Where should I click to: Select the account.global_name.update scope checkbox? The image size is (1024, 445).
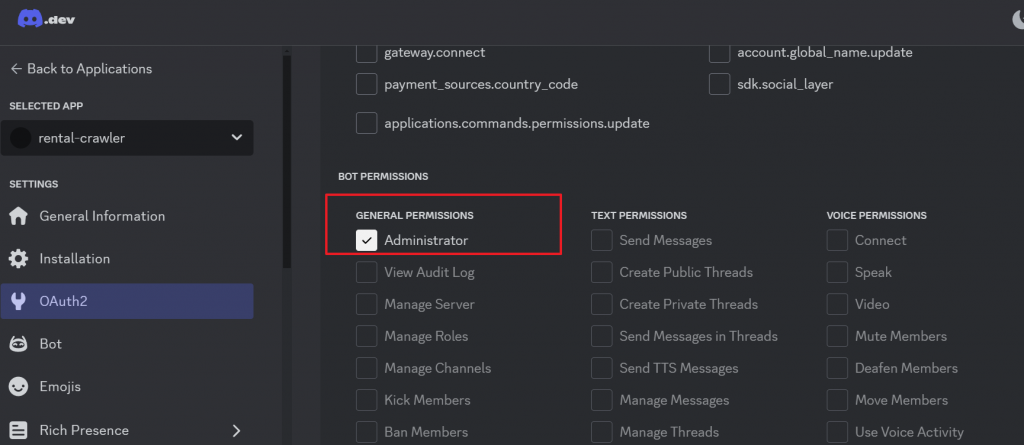pyautogui.click(x=719, y=52)
